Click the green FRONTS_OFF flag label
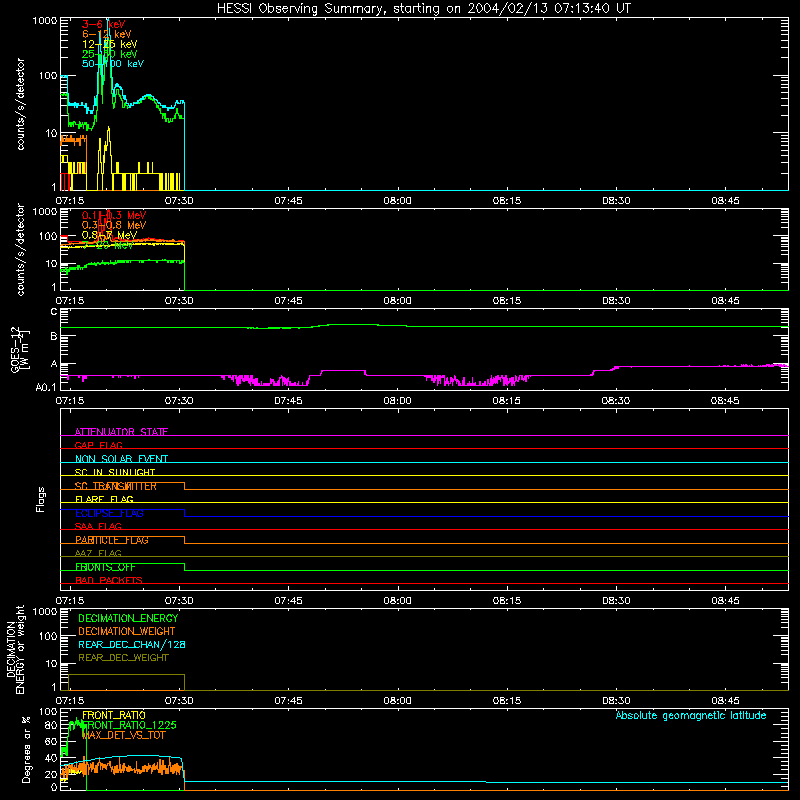Viewport: 800px width, 800px height. point(105,567)
